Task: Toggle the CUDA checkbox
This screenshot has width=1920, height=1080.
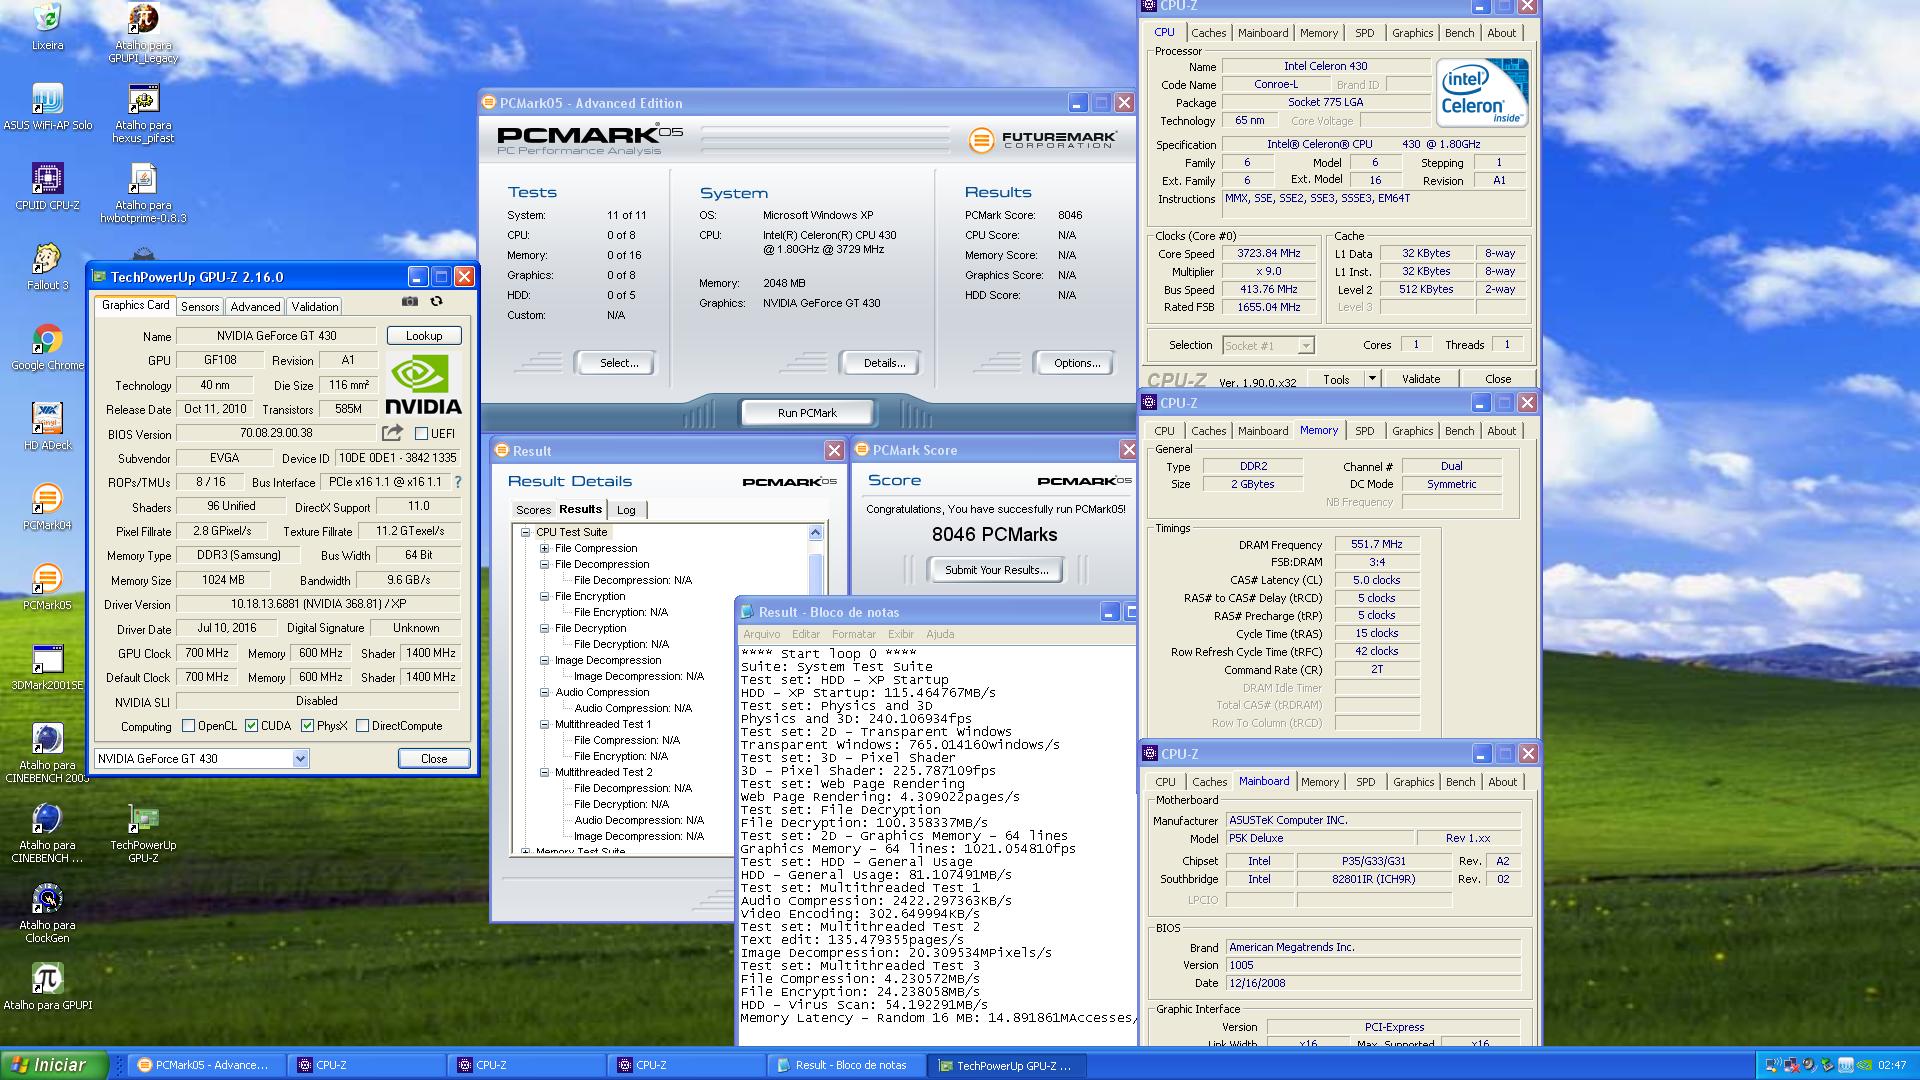Action: pyautogui.click(x=251, y=726)
